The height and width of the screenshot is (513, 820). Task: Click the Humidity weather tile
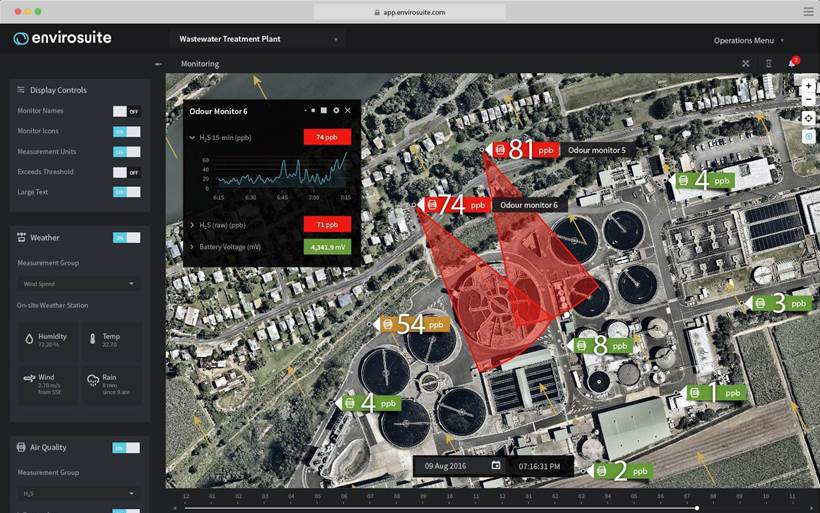tap(48, 340)
